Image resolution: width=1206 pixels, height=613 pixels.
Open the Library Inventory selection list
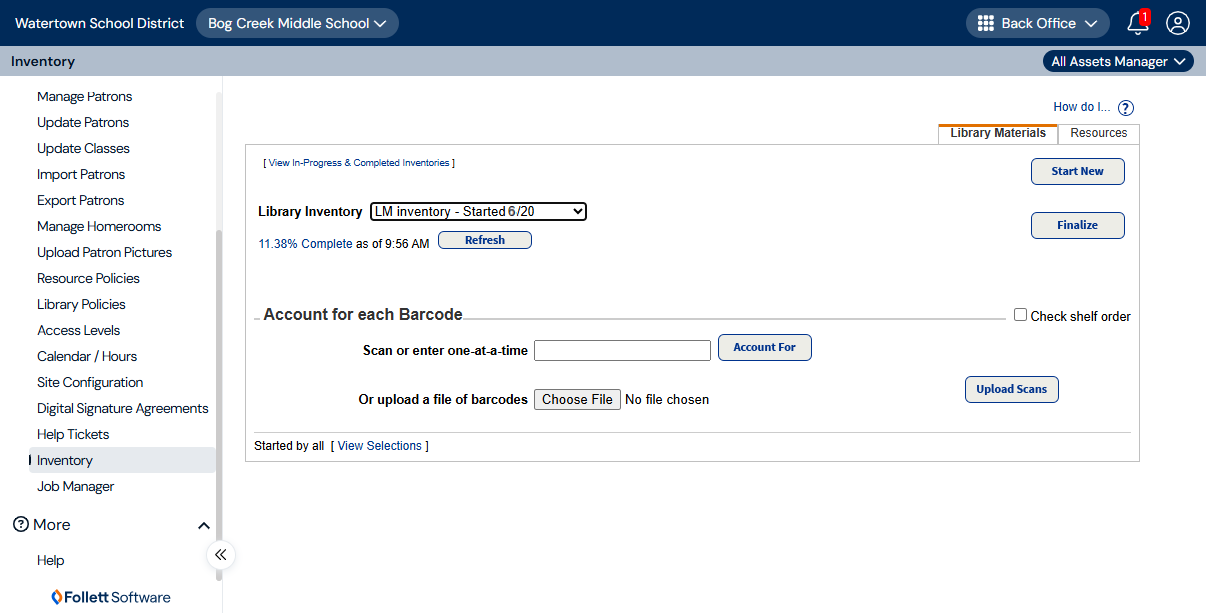[x=478, y=211]
